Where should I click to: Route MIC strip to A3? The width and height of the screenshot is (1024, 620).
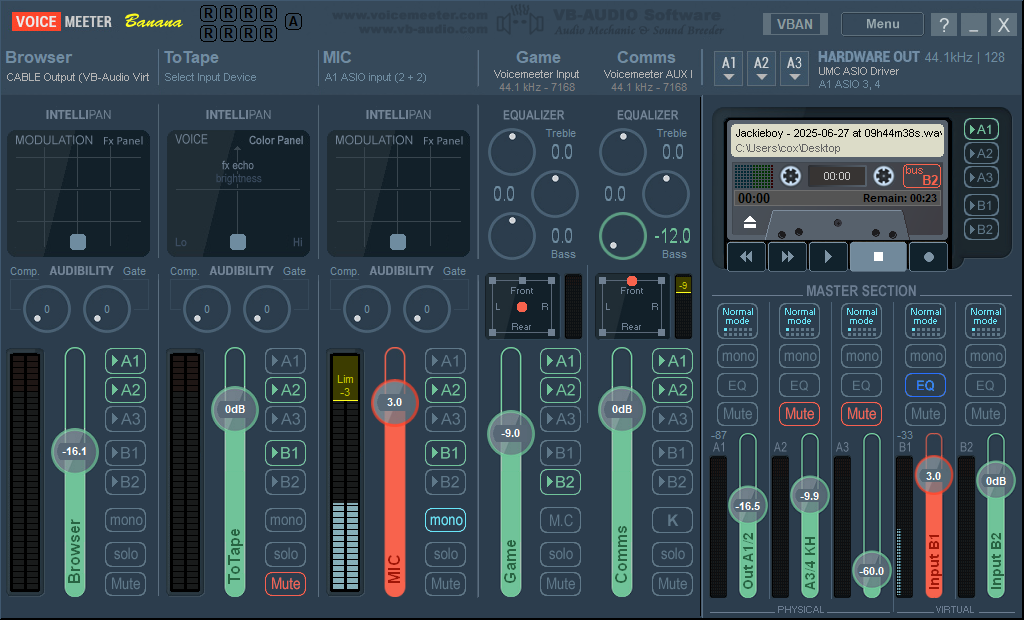tap(445, 419)
